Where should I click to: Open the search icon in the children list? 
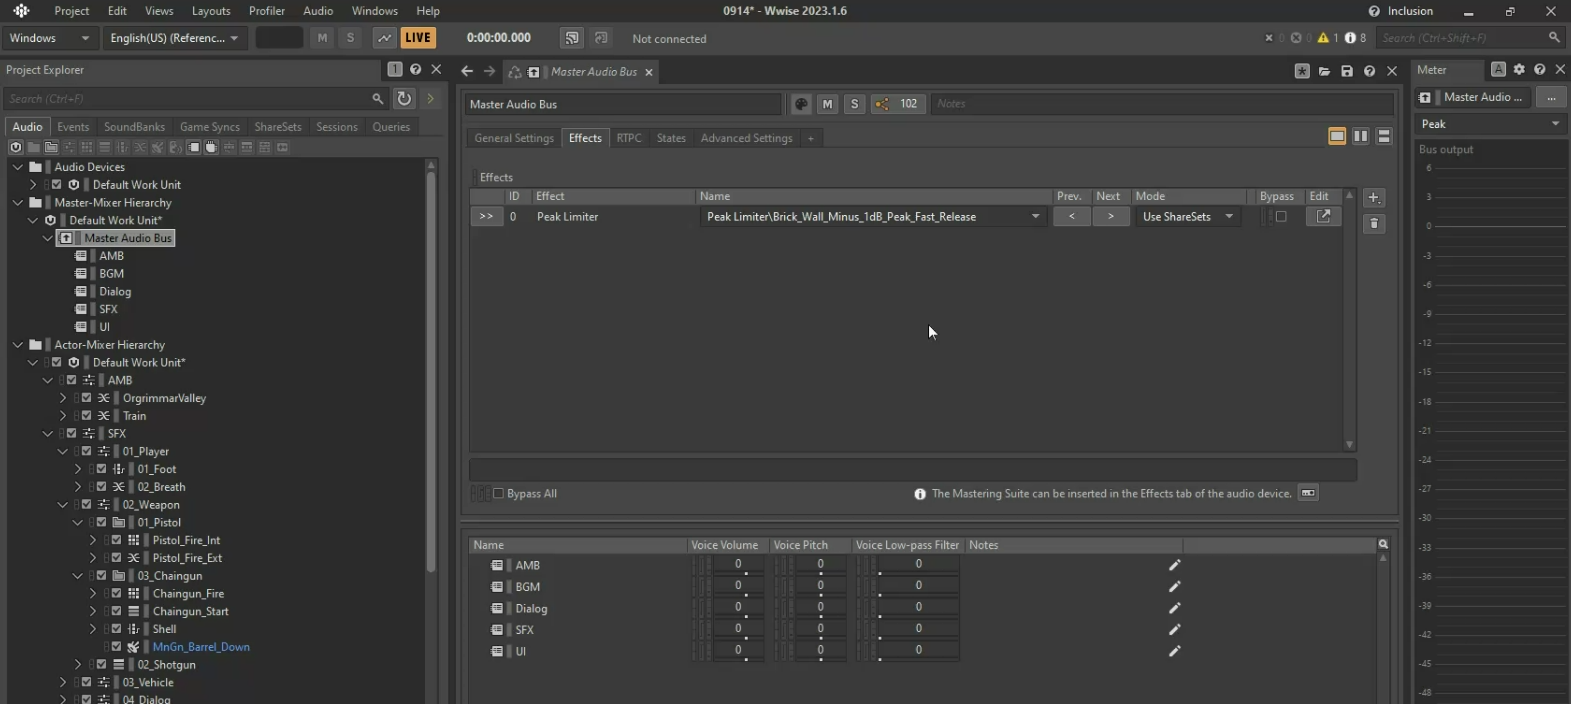click(1383, 545)
